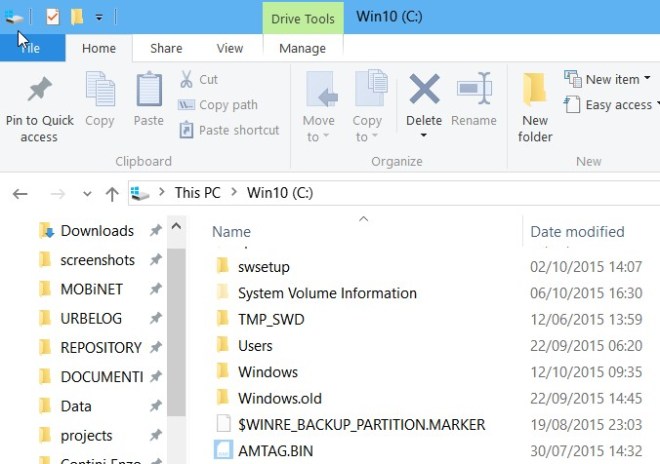Image resolution: width=660 pixels, height=464 pixels.
Task: Open the New item dropdown
Action: [608, 79]
